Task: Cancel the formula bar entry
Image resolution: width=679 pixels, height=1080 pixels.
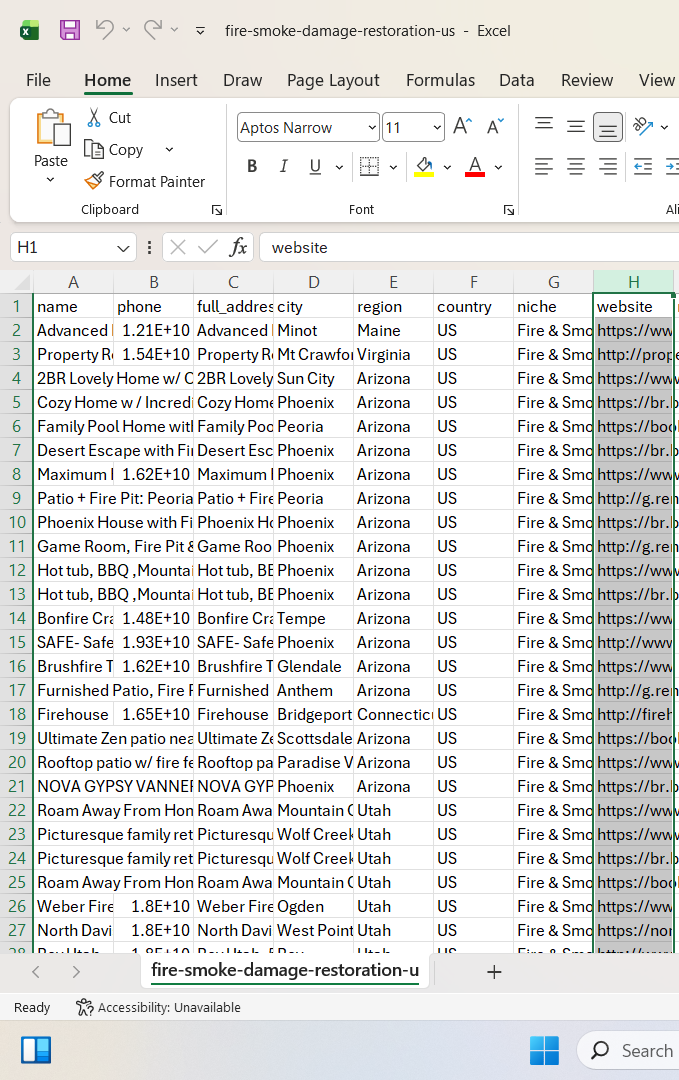Action: (178, 247)
